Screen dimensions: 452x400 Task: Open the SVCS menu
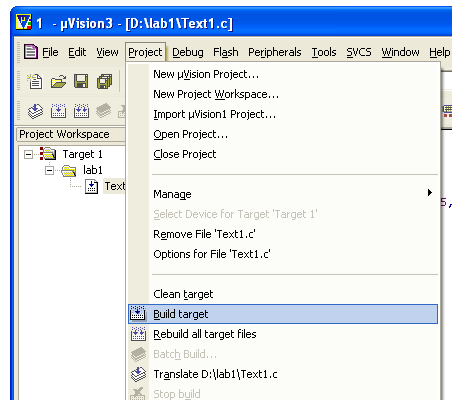pyautogui.click(x=359, y=52)
